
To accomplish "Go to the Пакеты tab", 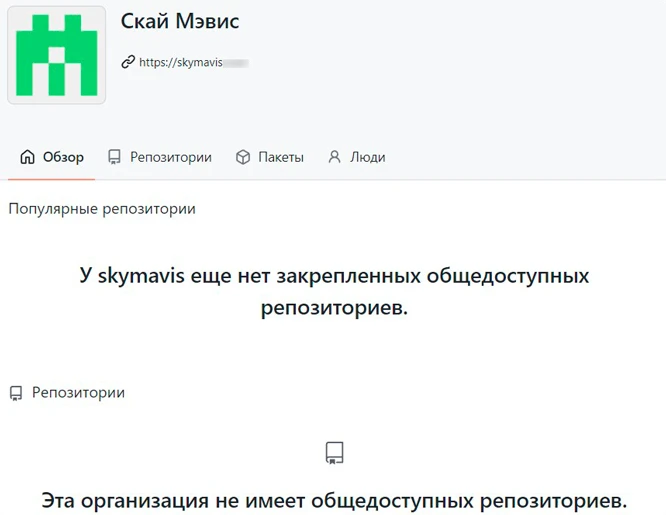I will coord(280,157).
